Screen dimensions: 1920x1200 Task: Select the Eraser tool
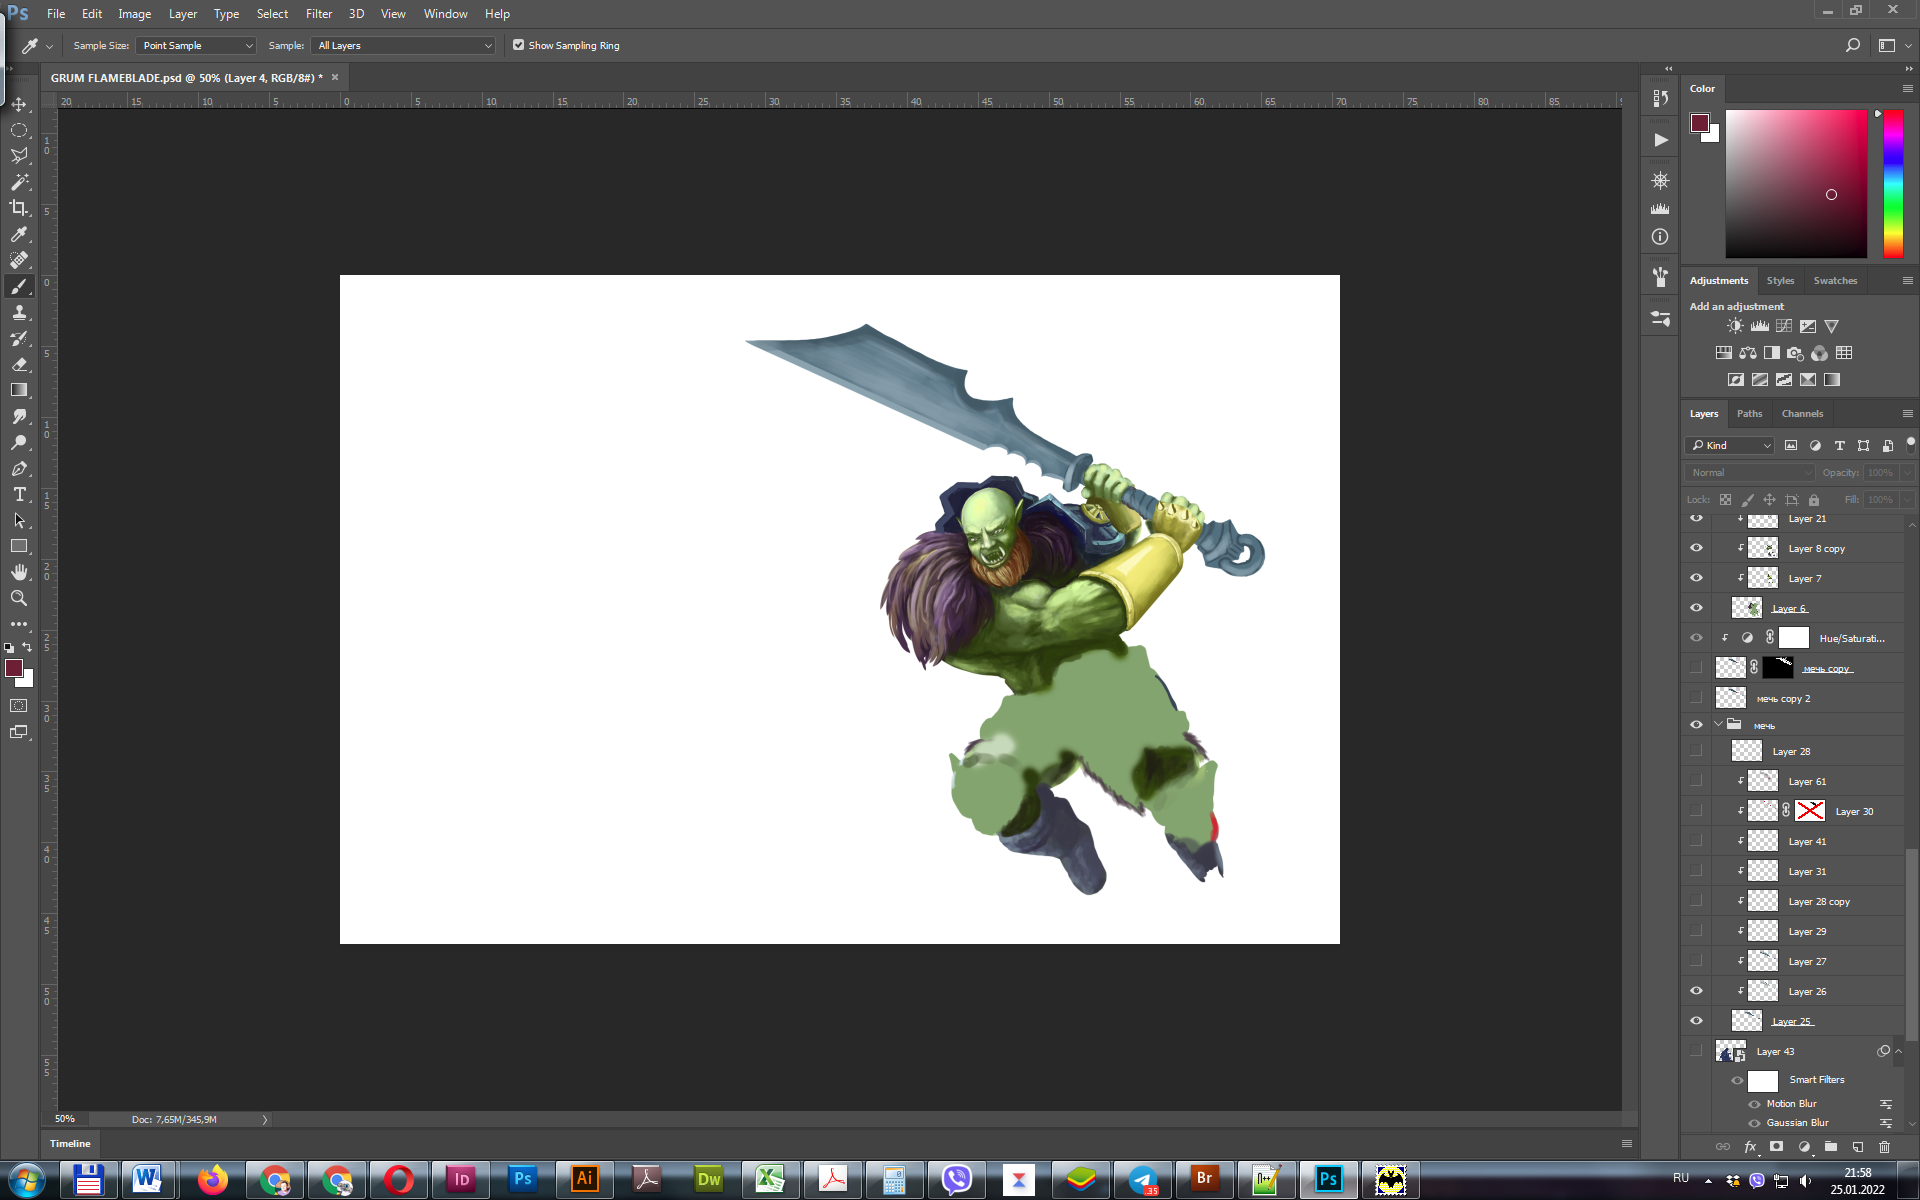pyautogui.click(x=19, y=364)
